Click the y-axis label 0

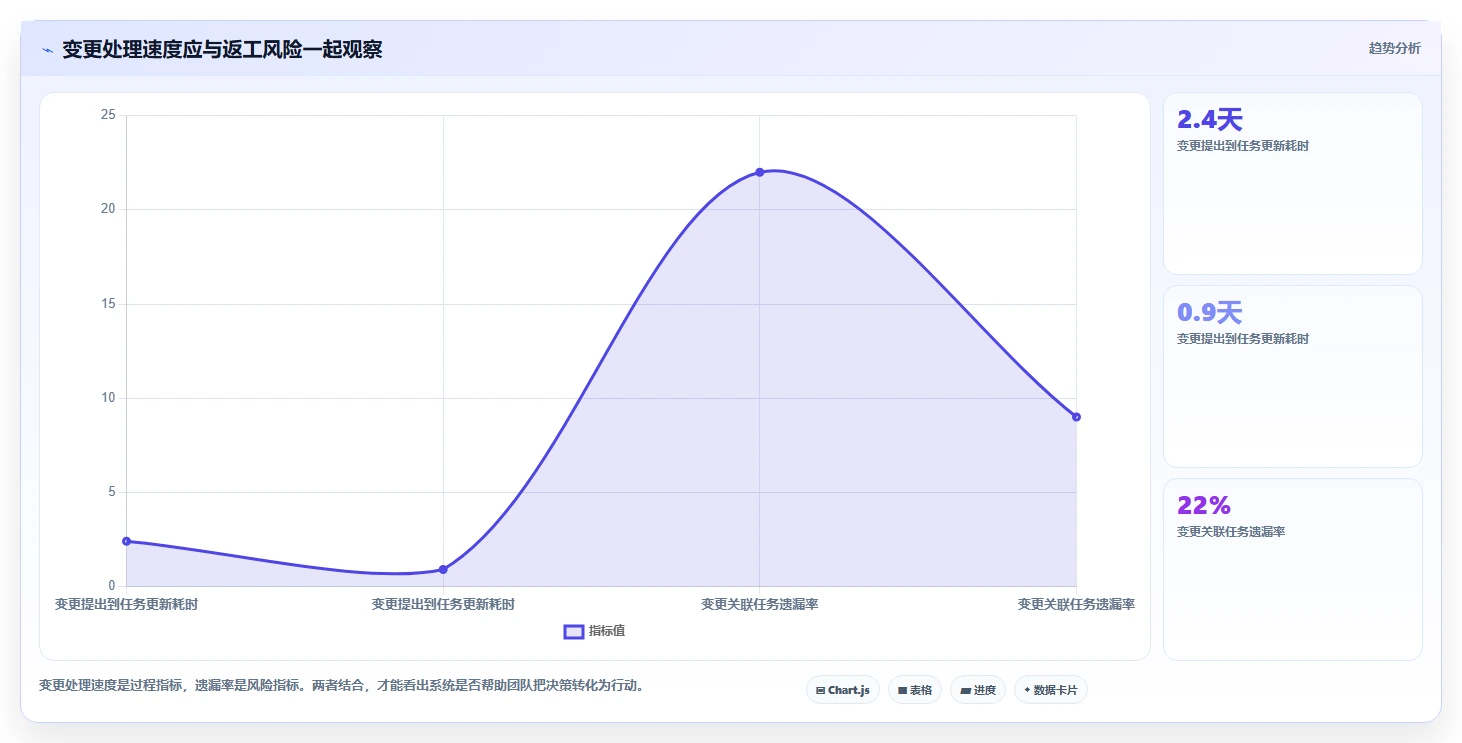point(112,586)
